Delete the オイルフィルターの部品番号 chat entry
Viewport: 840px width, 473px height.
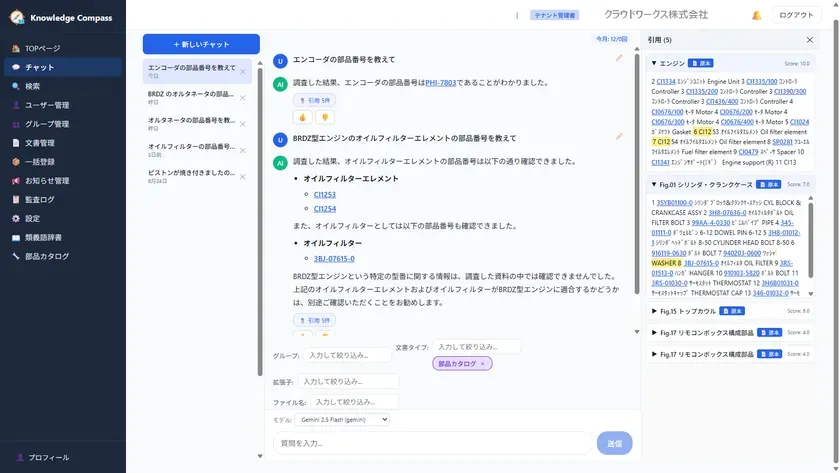[243, 150]
